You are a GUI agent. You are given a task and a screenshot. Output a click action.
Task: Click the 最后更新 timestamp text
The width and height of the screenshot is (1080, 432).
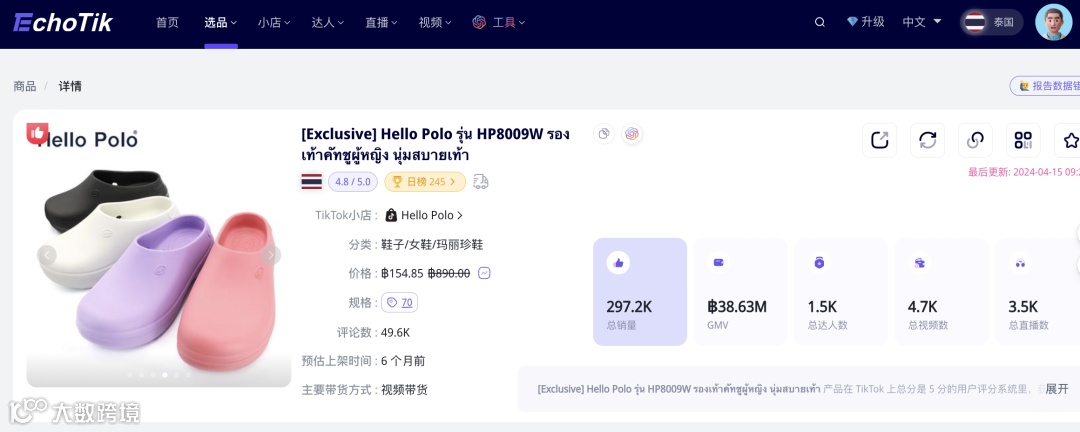1024,172
